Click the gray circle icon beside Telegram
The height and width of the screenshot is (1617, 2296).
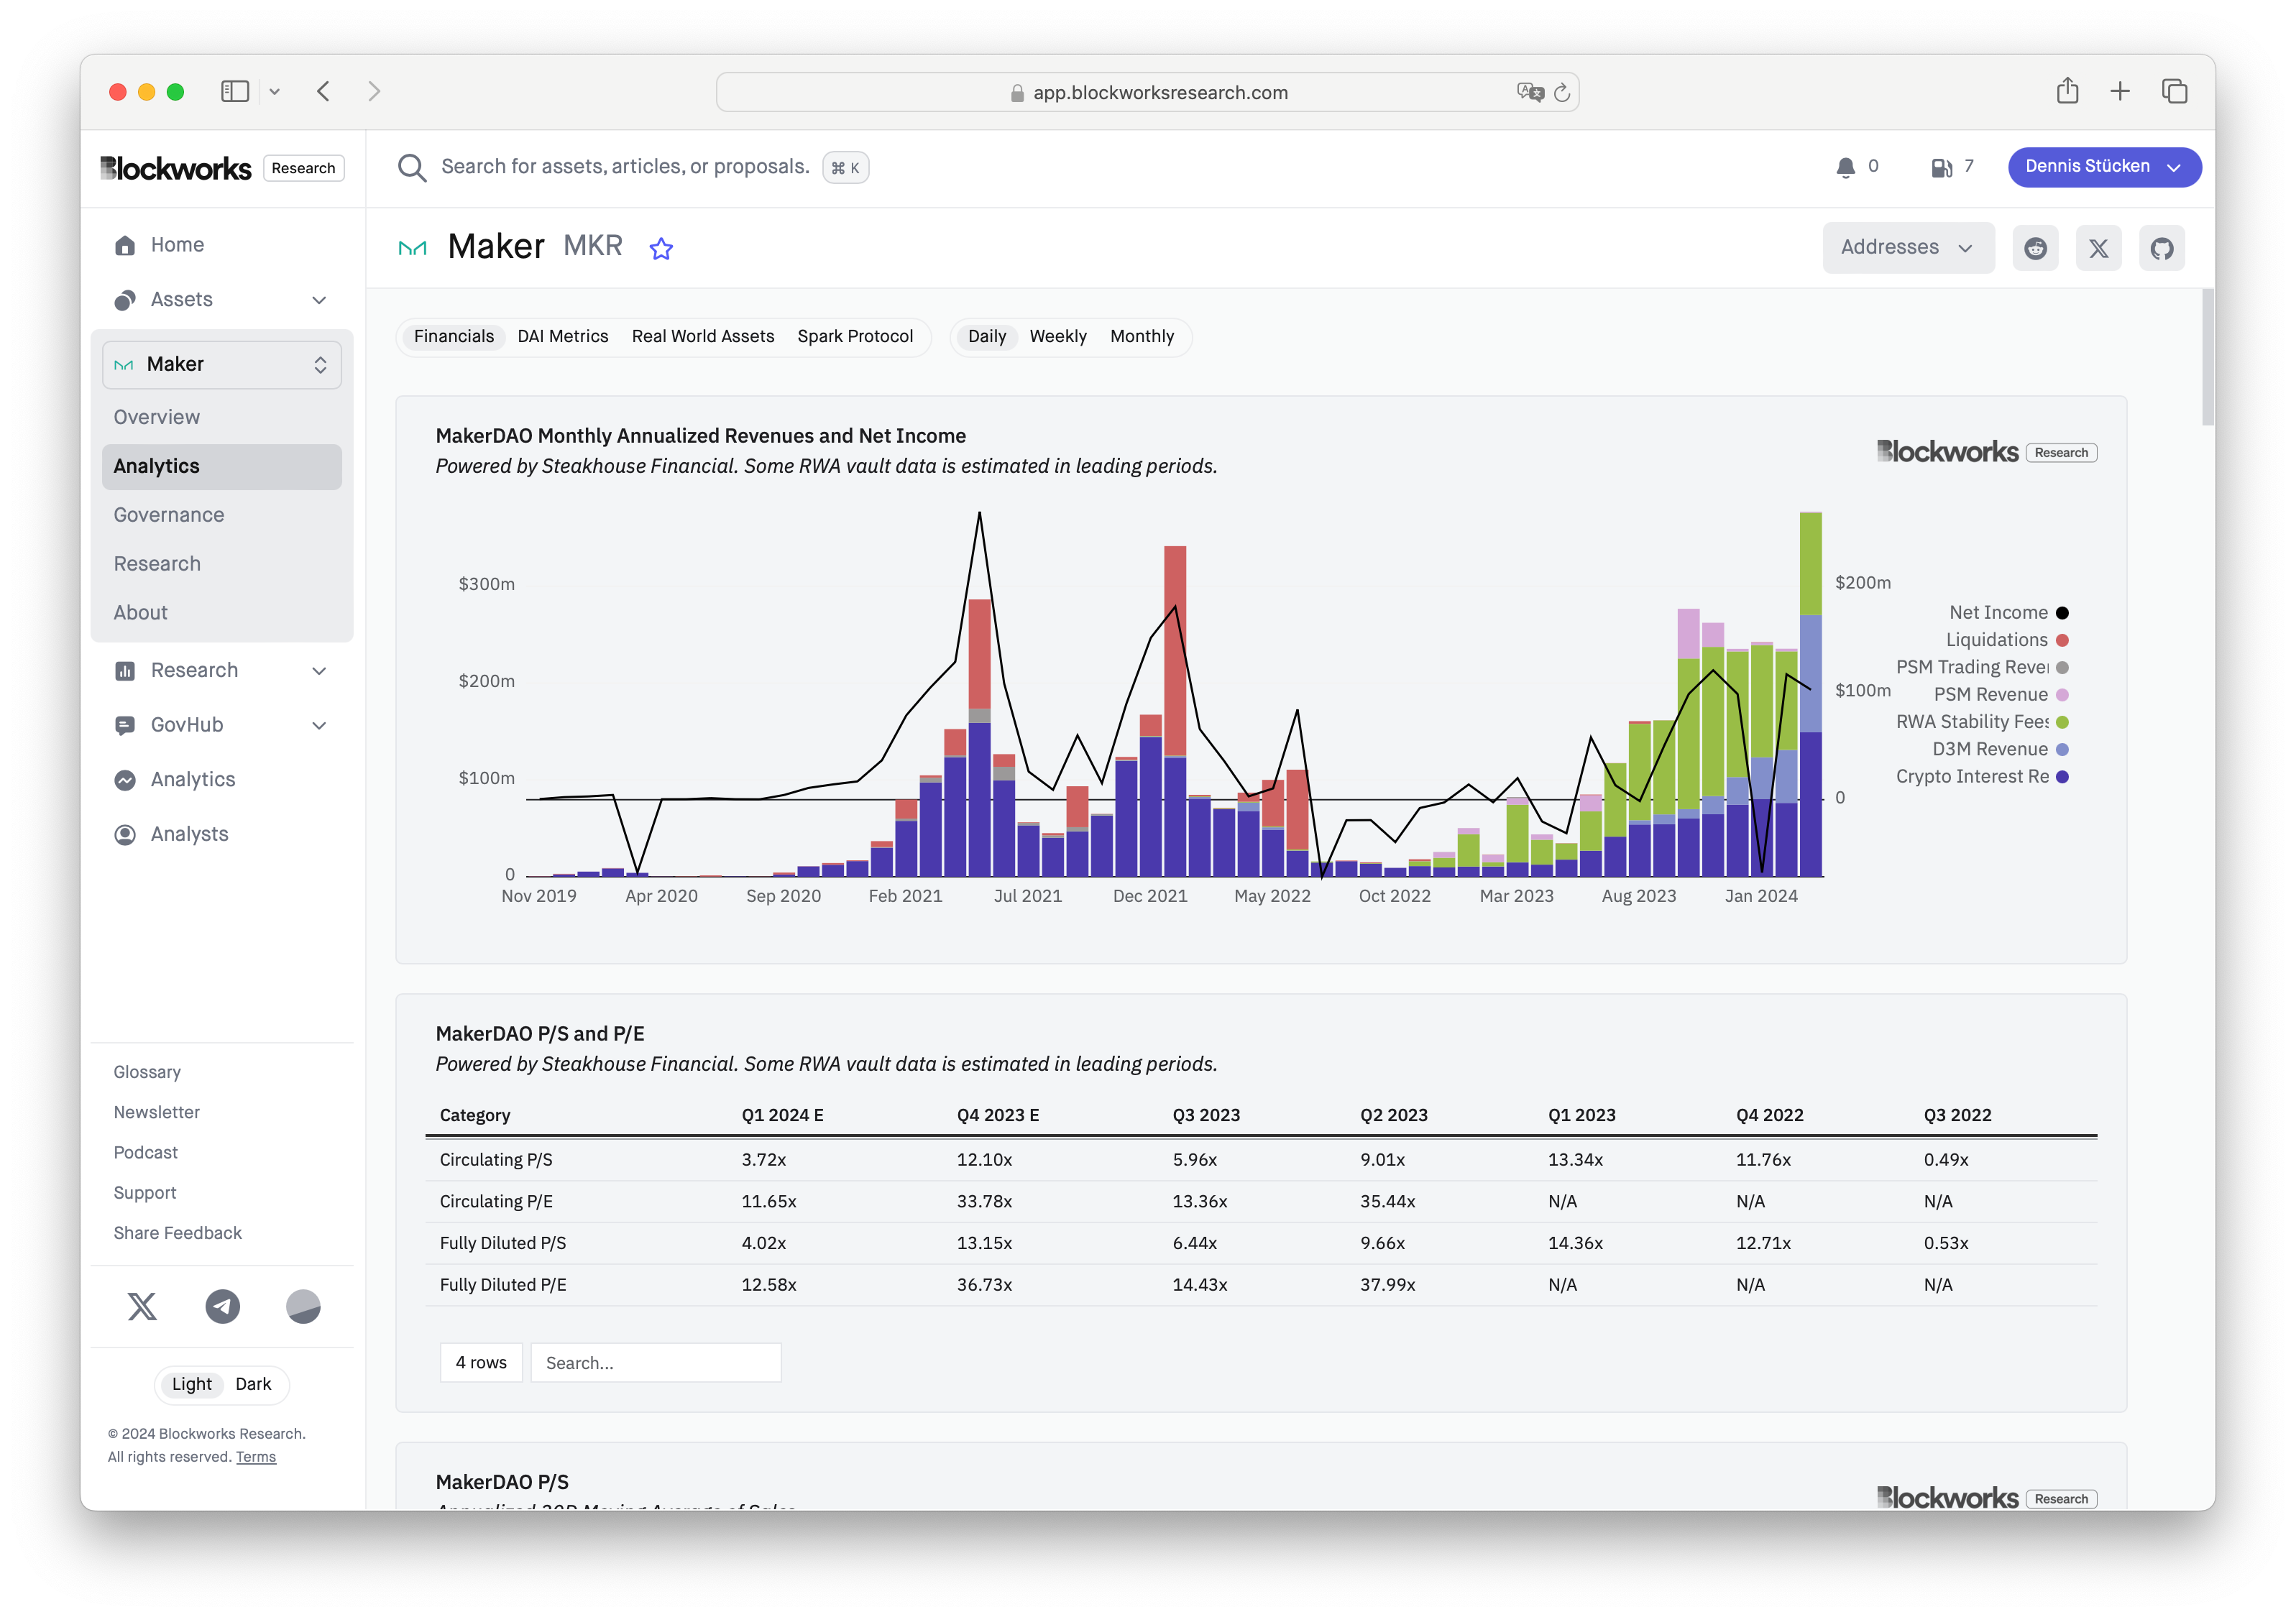click(x=303, y=1306)
